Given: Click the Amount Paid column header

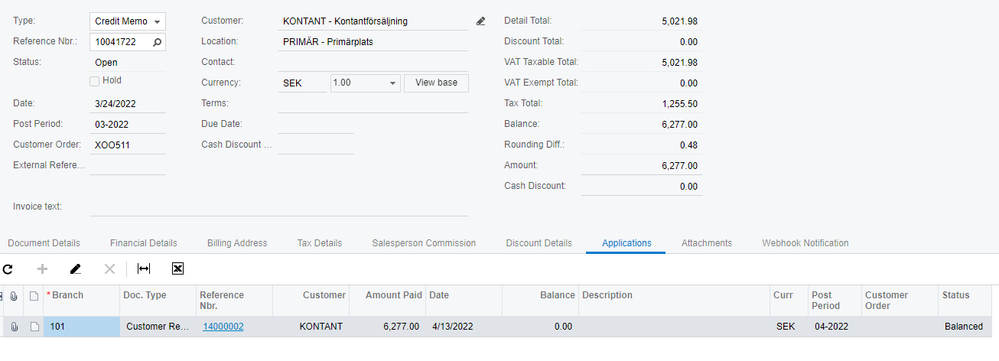Looking at the screenshot, I should 387,301.
